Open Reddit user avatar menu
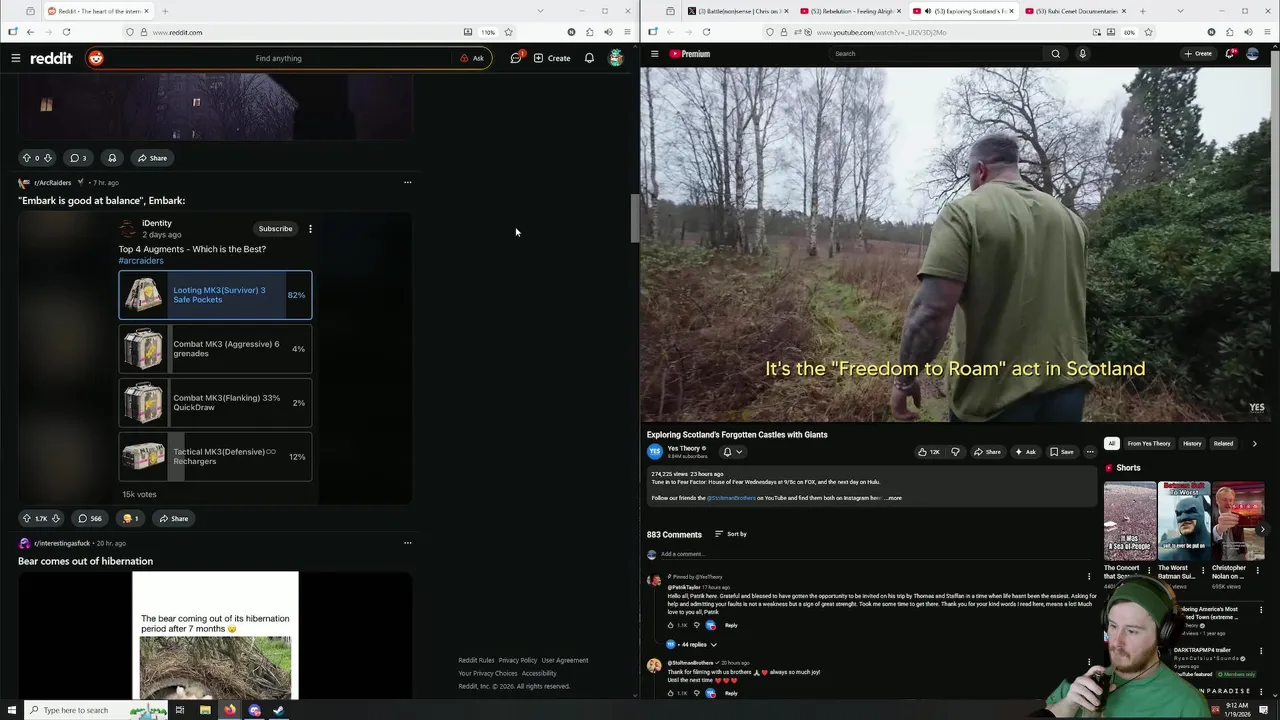The image size is (1280, 720). 616,58
